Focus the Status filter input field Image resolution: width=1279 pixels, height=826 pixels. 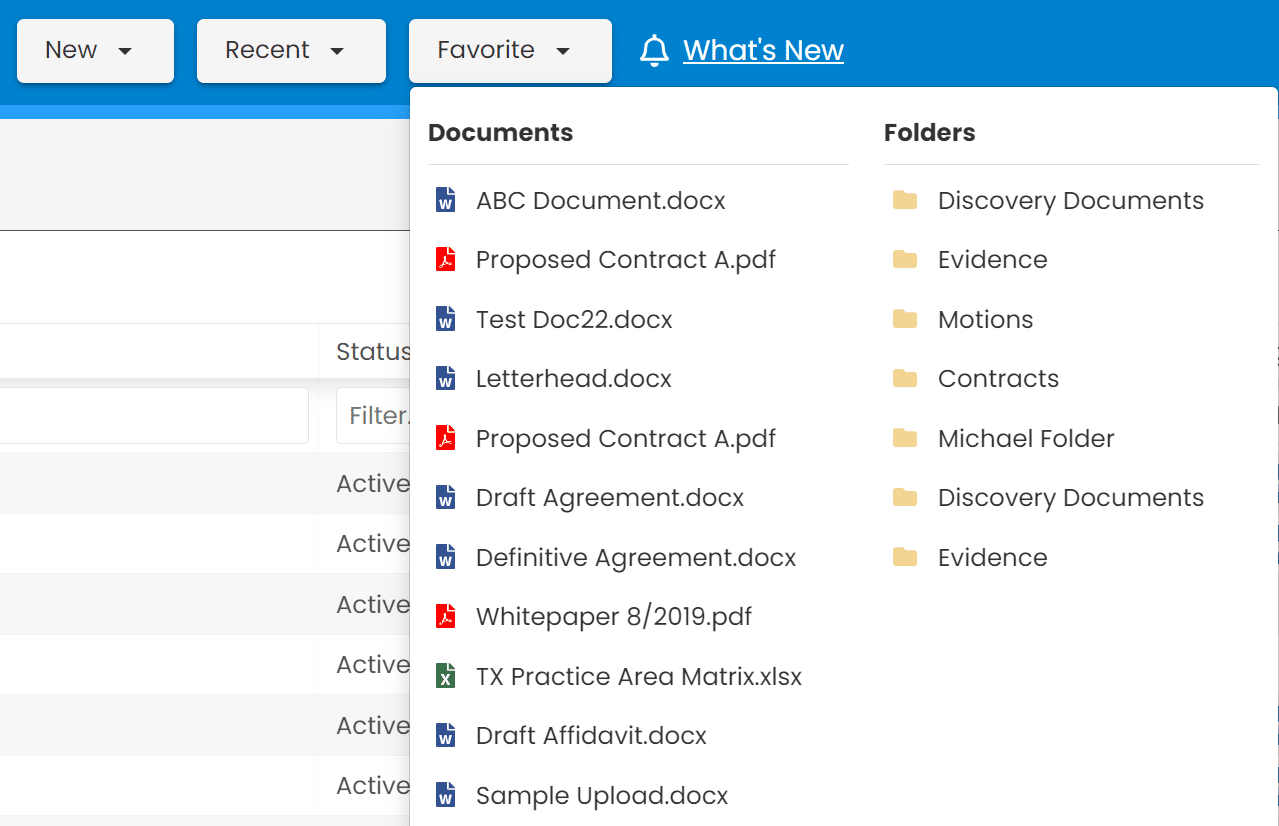[x=373, y=415]
